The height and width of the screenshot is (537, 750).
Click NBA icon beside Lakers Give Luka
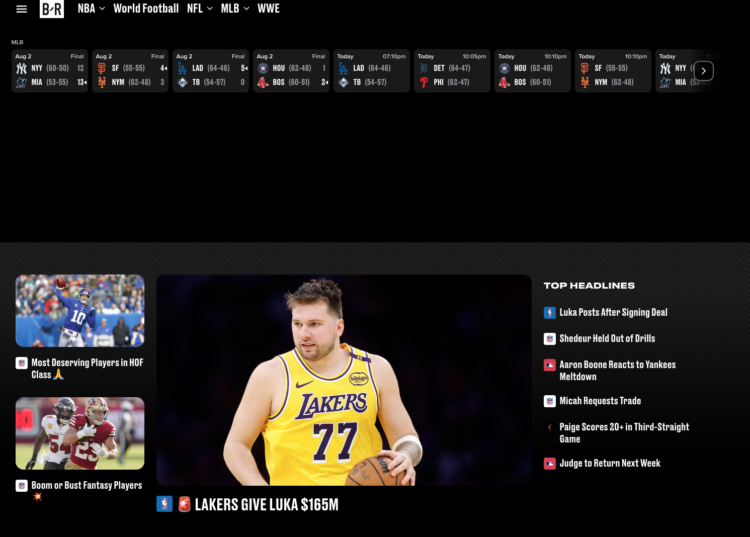[165, 504]
